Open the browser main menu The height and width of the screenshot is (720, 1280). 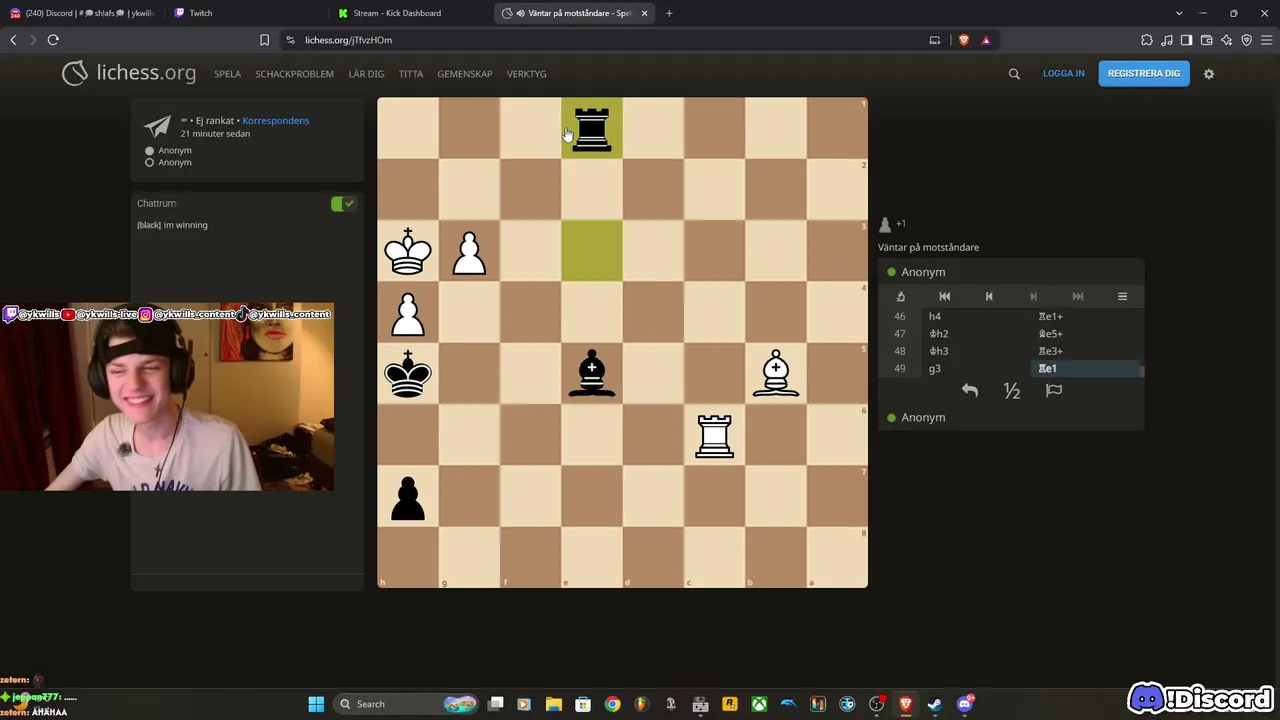pos(1266,40)
